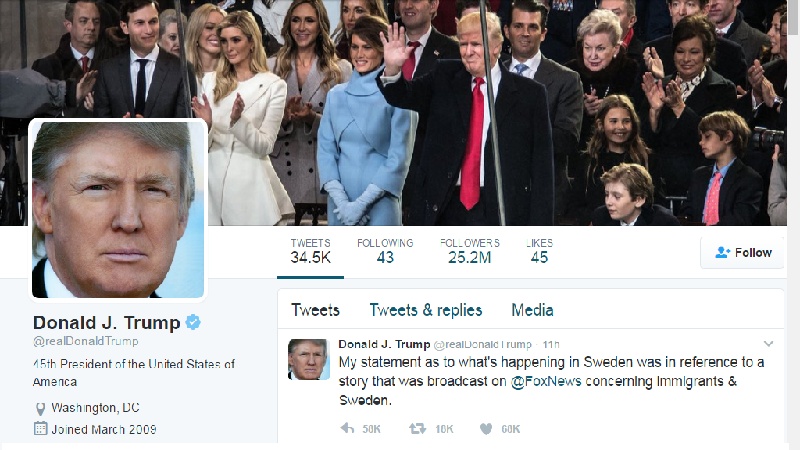The width and height of the screenshot is (800, 450).
Task: Open the Followers 25.2M list
Action: coord(470,251)
